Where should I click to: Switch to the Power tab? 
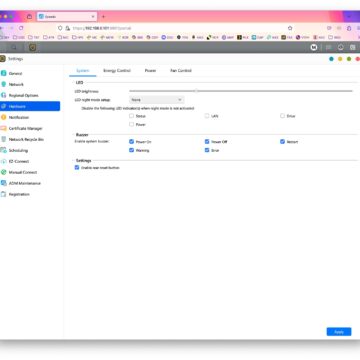[150, 71]
